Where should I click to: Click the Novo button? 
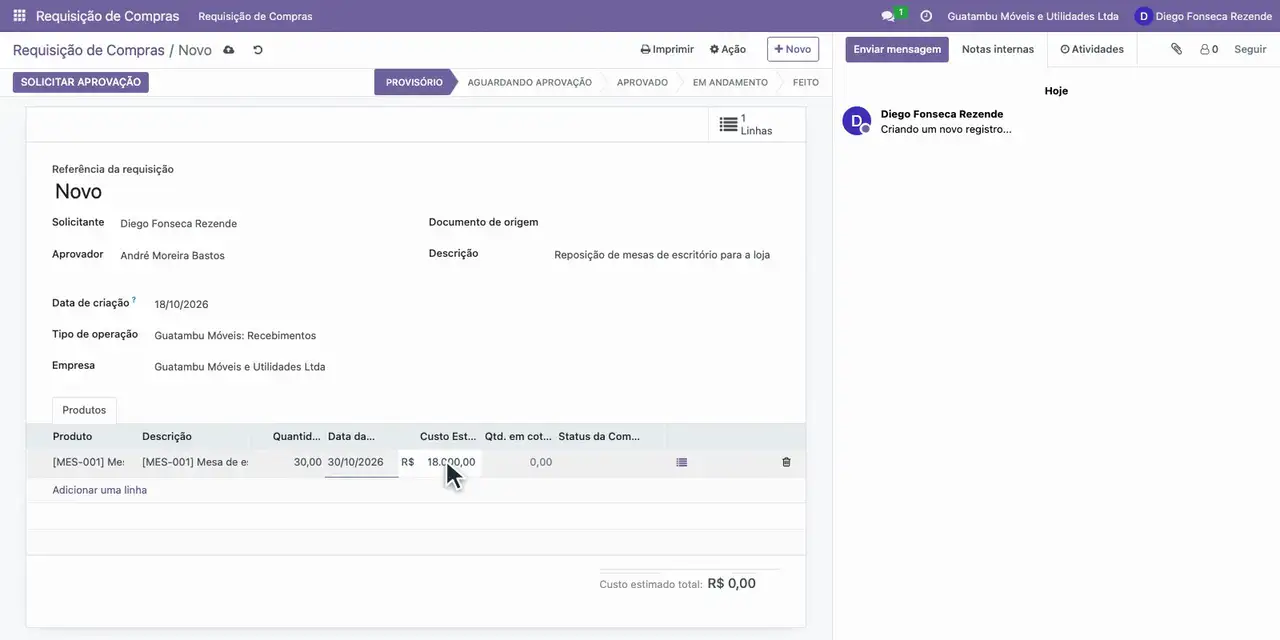pyautogui.click(x=793, y=49)
